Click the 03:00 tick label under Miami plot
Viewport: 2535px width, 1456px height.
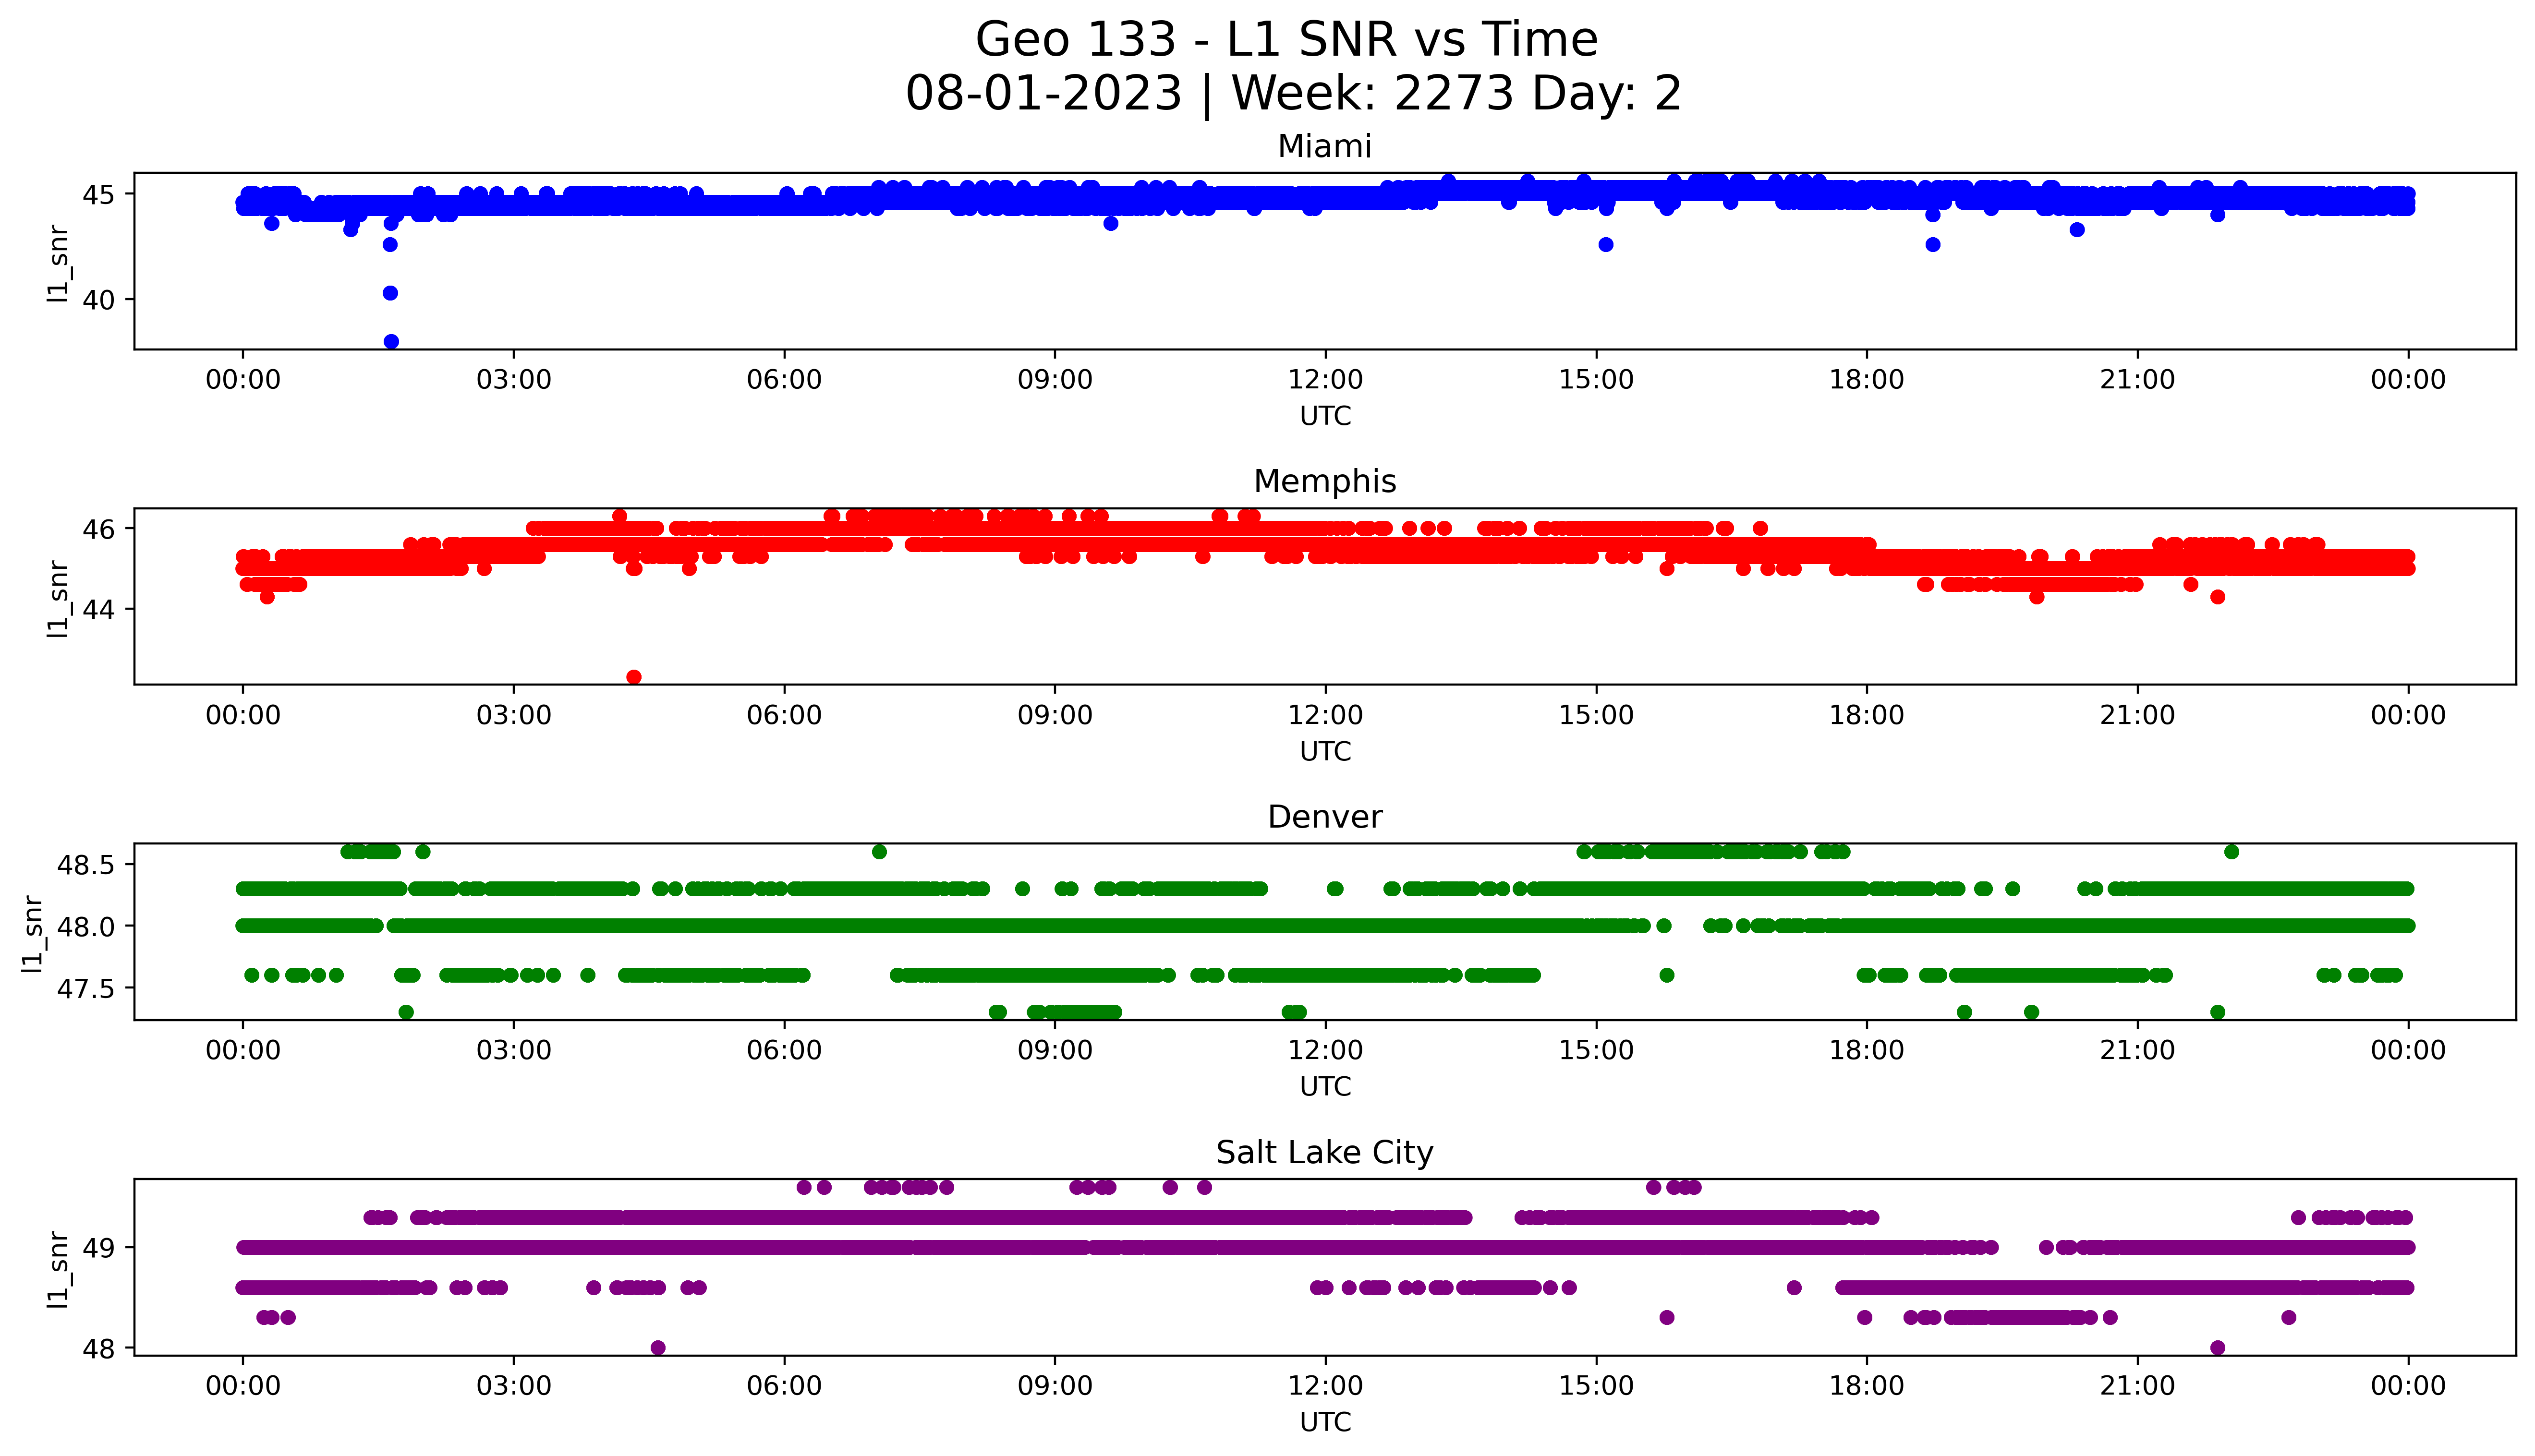pyautogui.click(x=514, y=380)
